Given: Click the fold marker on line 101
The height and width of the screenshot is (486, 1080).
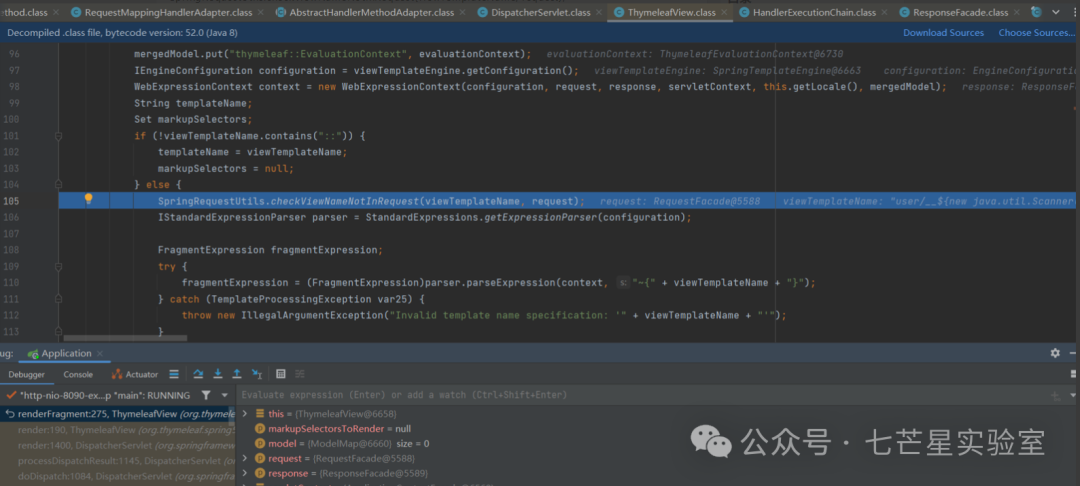Looking at the screenshot, I should point(59,136).
